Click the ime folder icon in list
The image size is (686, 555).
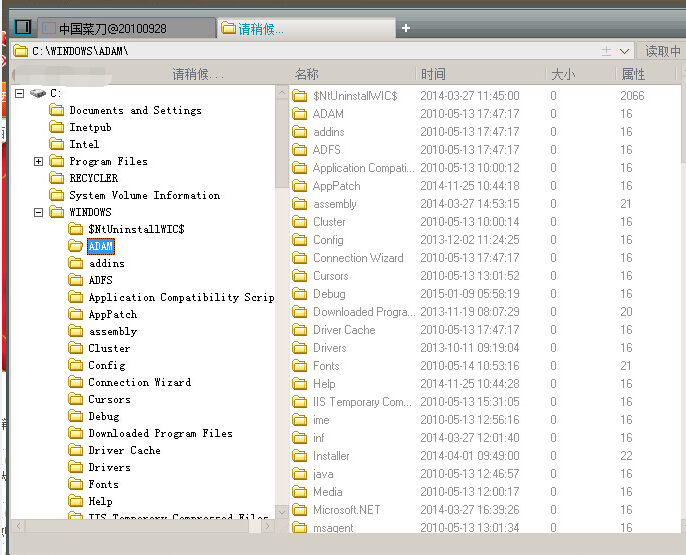(300, 420)
